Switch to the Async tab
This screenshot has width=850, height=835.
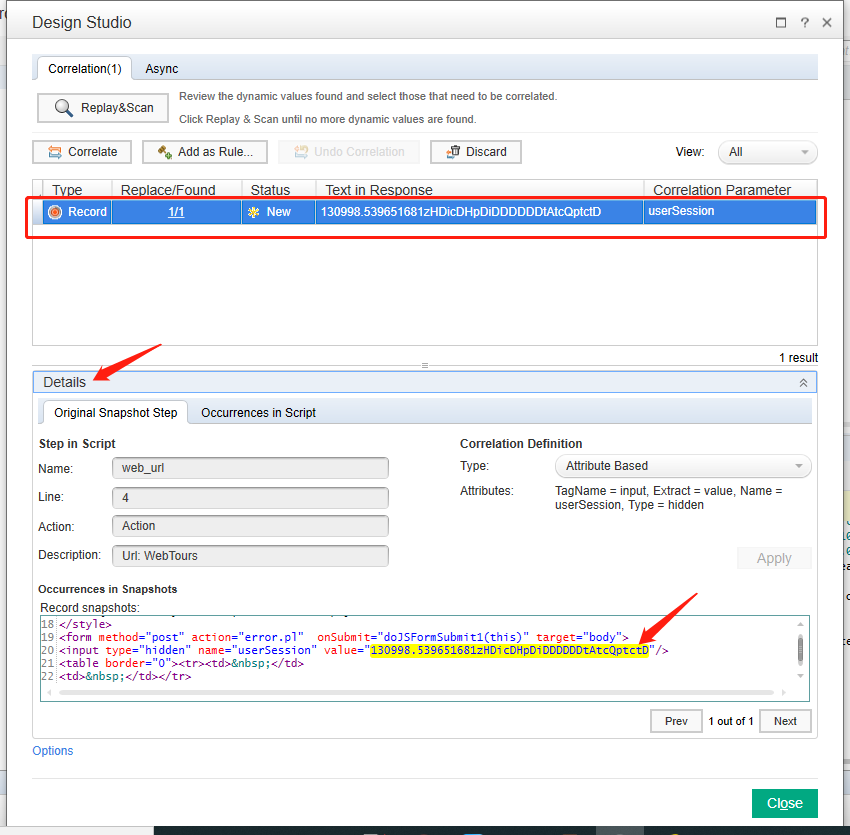tap(162, 69)
